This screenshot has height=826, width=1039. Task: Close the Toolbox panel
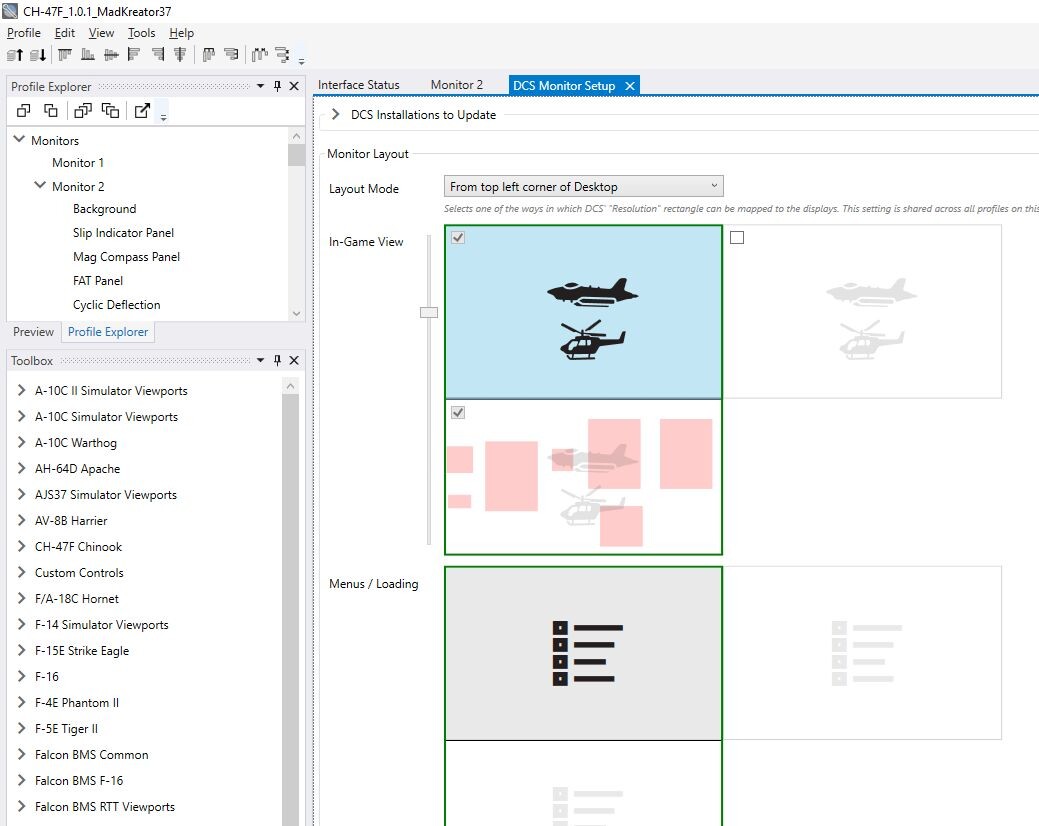click(x=294, y=360)
